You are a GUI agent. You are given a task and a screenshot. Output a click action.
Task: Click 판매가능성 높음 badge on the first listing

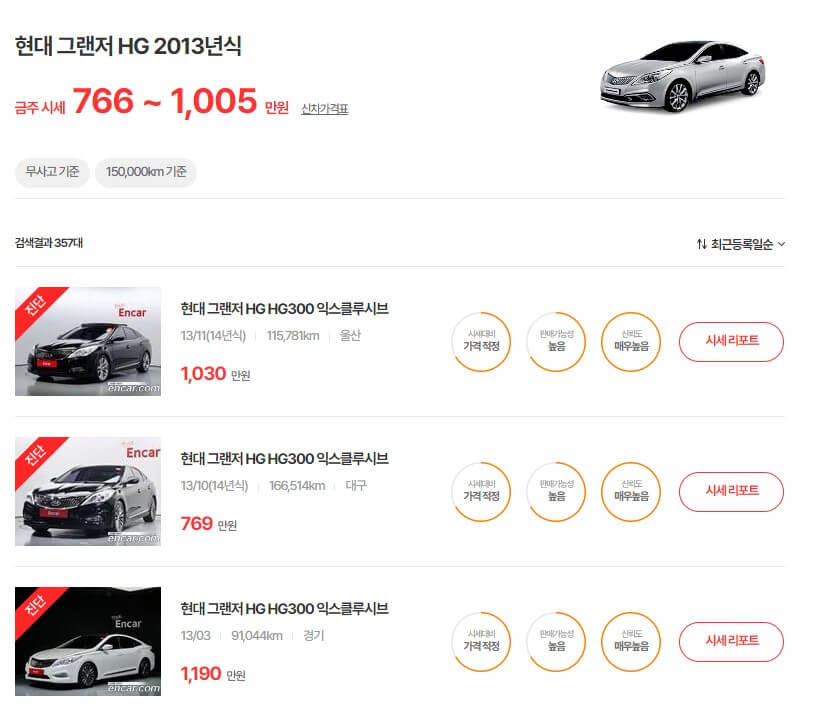(x=555, y=341)
